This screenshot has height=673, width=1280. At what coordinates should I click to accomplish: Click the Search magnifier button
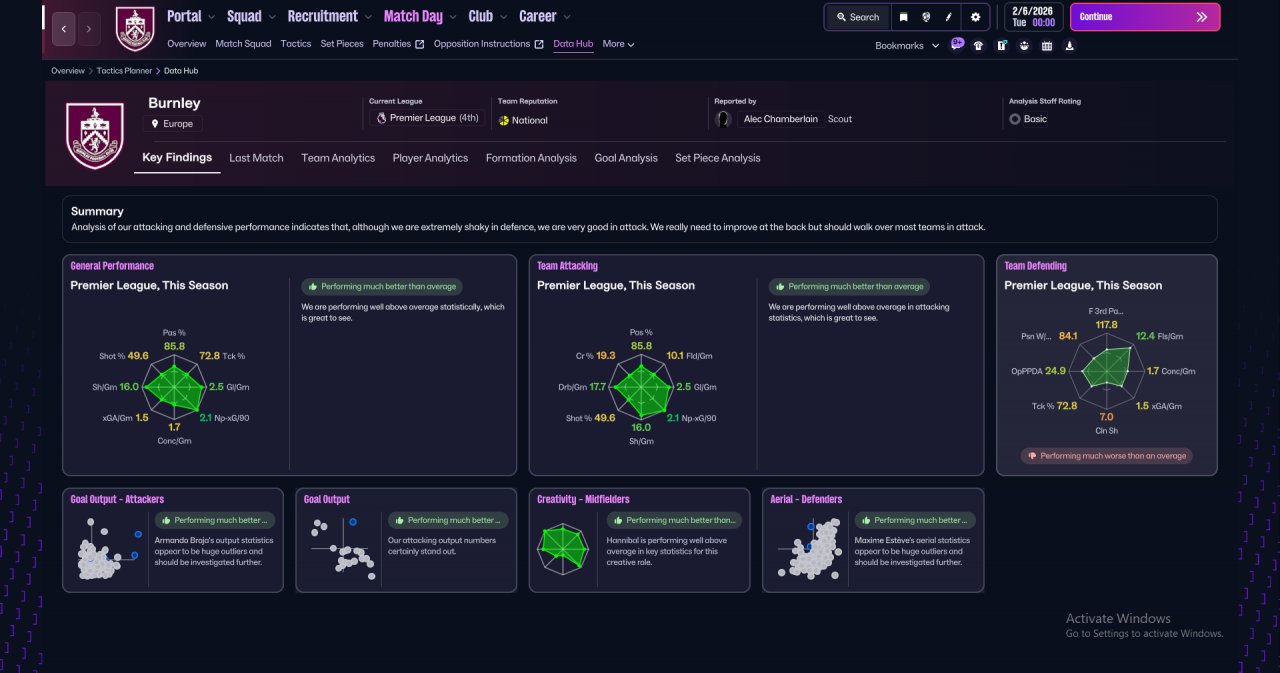coord(857,17)
